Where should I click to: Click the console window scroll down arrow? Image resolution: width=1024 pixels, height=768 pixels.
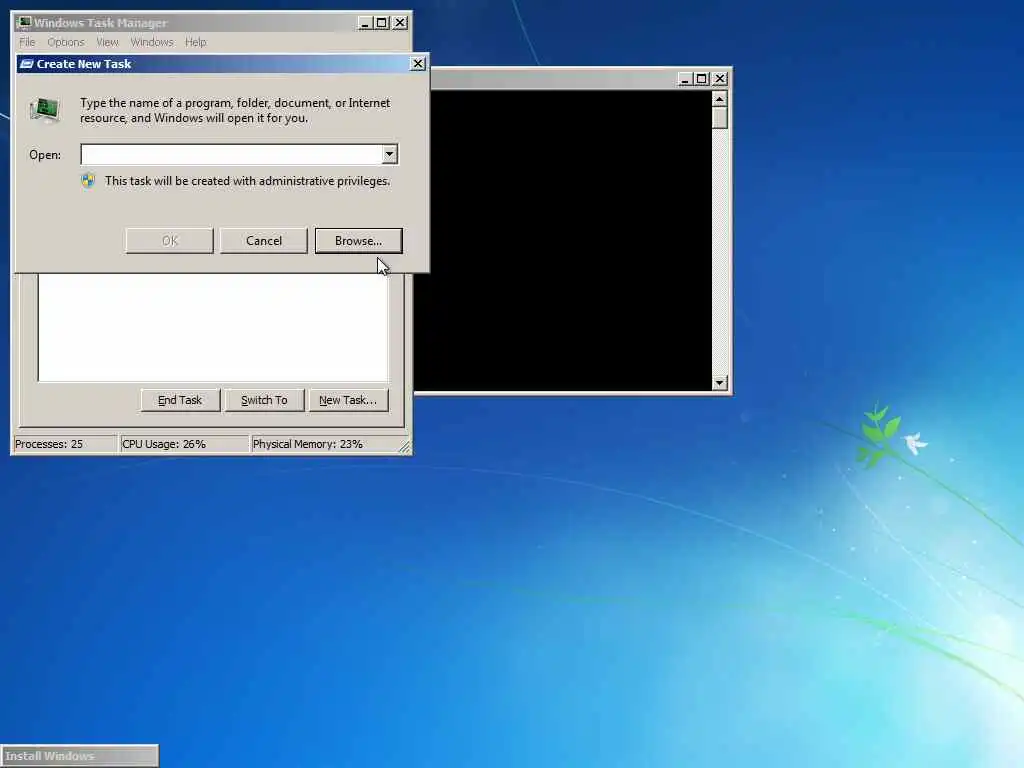tap(719, 383)
